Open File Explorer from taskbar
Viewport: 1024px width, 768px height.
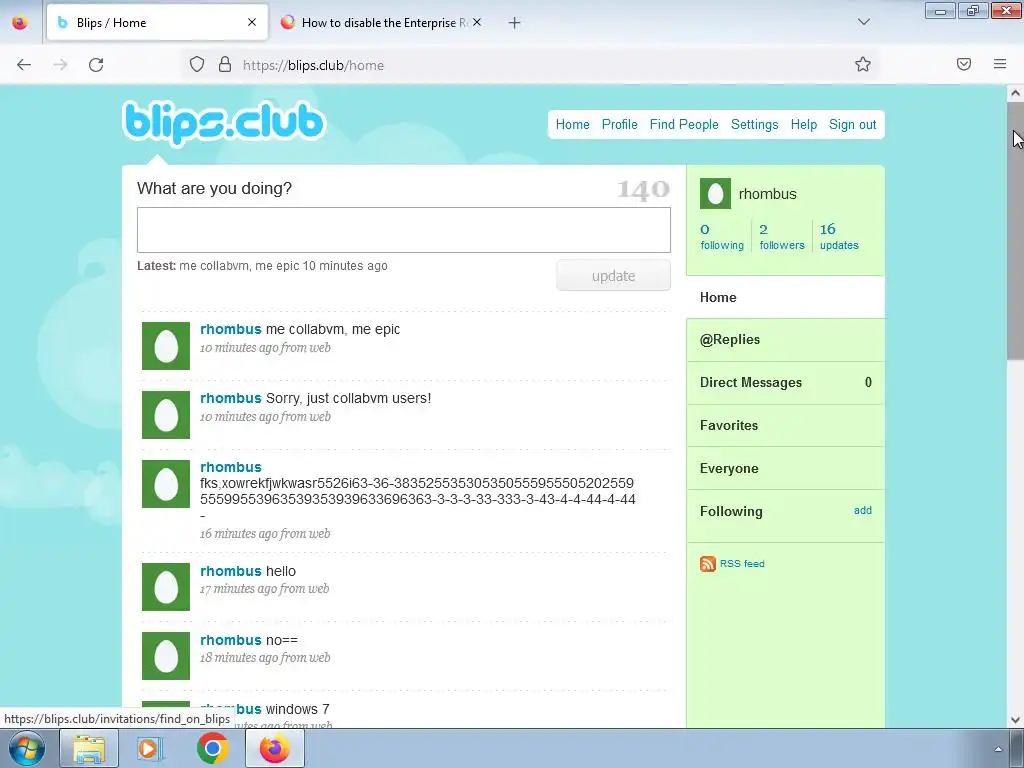(89, 748)
